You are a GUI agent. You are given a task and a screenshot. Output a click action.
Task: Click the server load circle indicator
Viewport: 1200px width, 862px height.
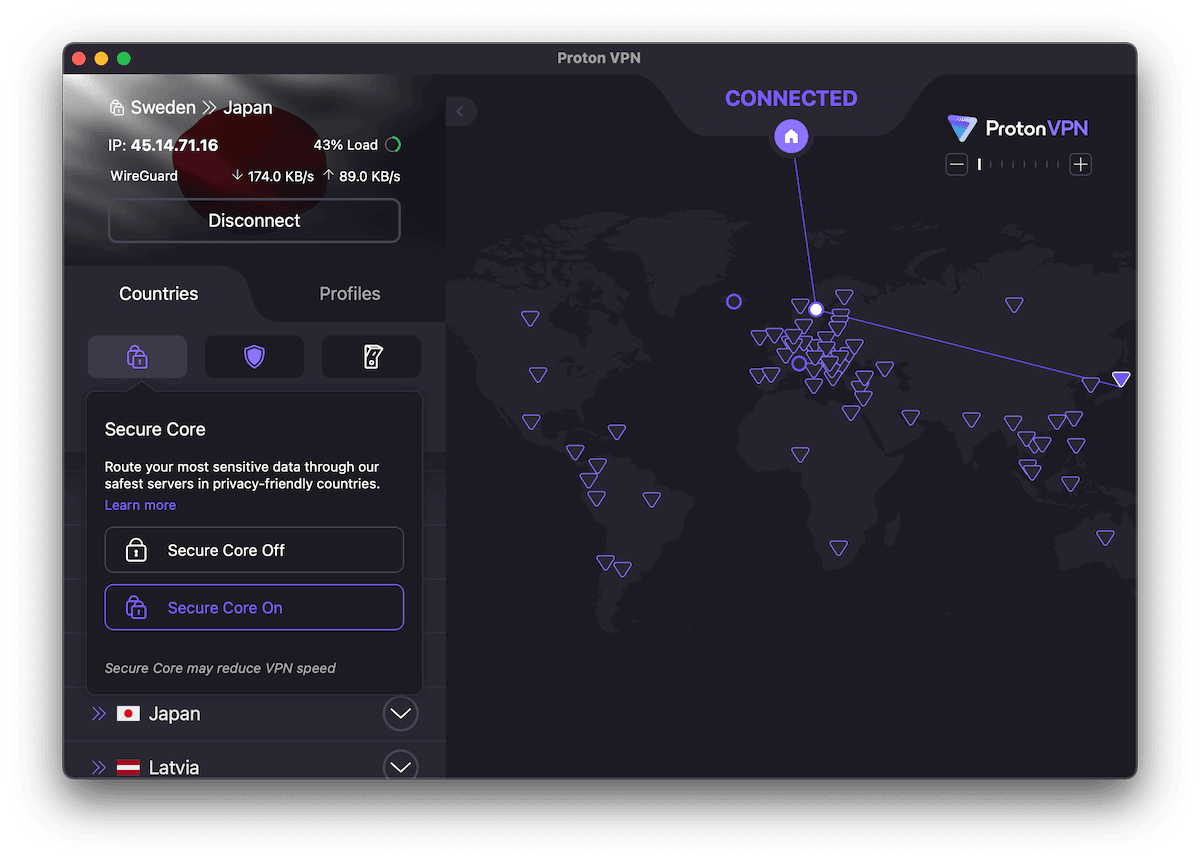coord(393,145)
